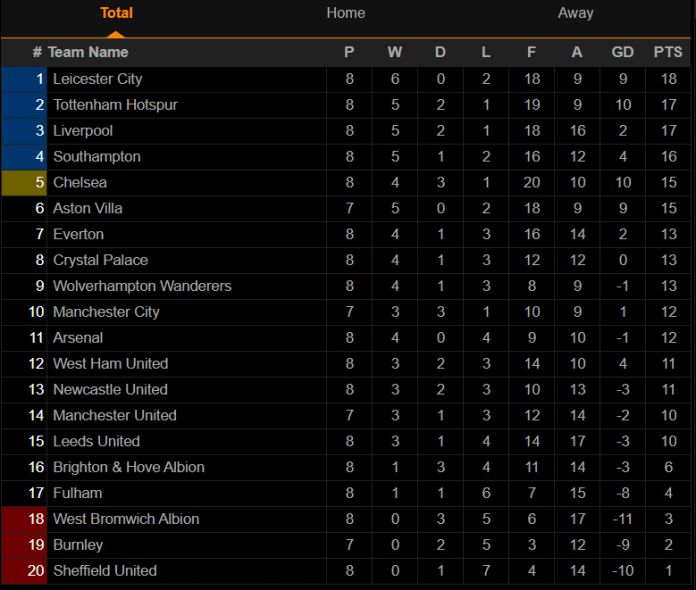Switch to the Away standings tab
Image resolution: width=696 pixels, height=590 pixels.
click(575, 13)
